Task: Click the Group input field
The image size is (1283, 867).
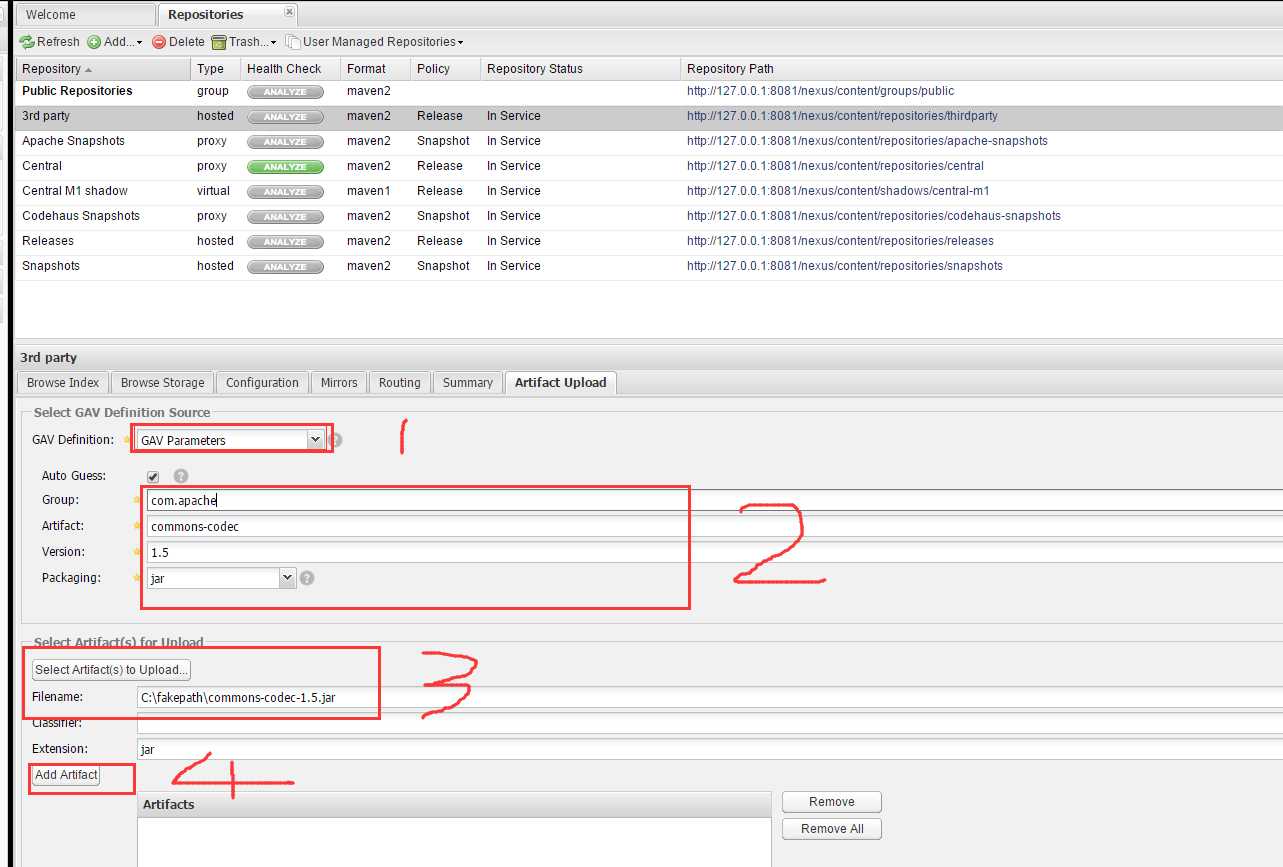Action: point(714,500)
